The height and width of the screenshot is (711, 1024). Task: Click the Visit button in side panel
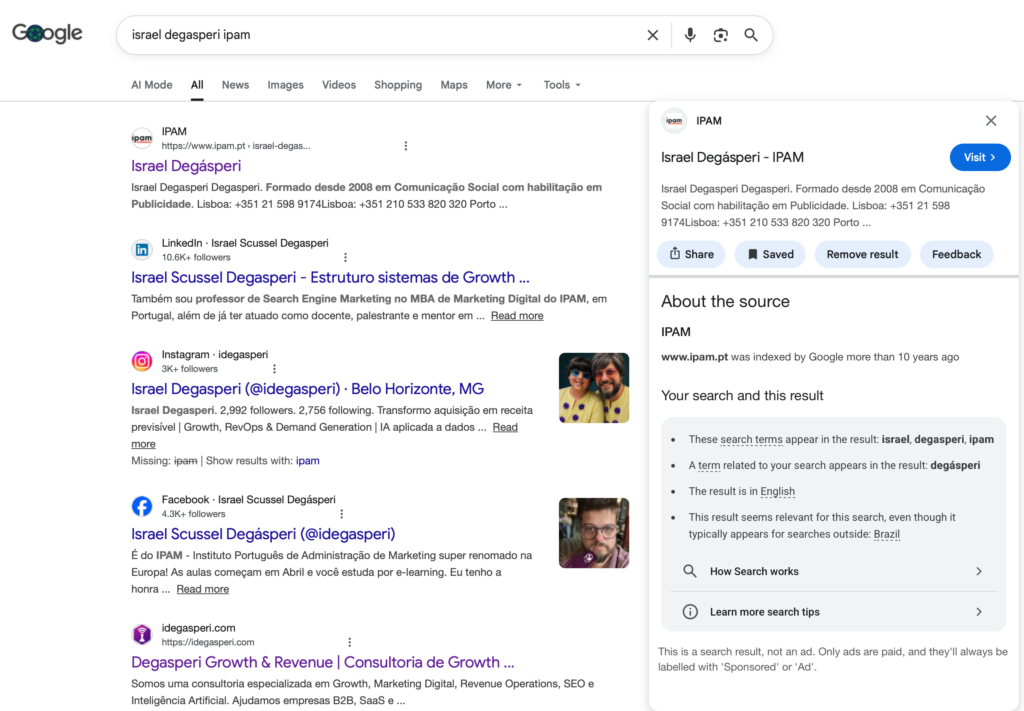pos(980,157)
